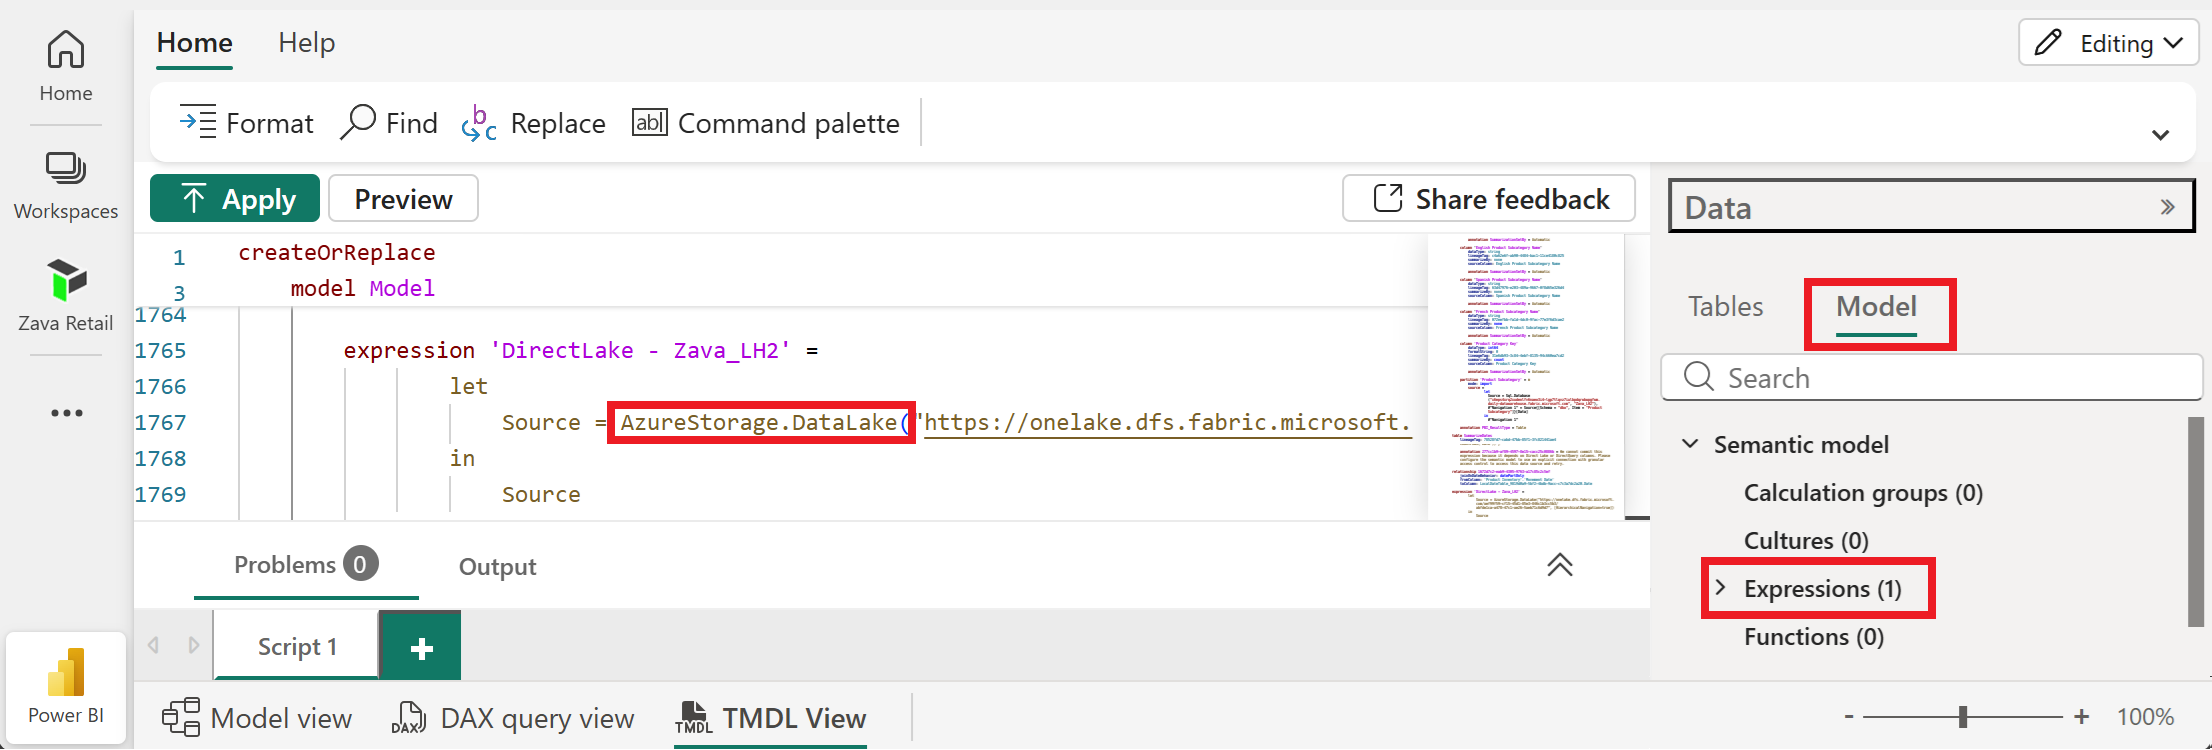Preview the script changes
Viewport: 2212px width, 750px height.
(x=403, y=199)
